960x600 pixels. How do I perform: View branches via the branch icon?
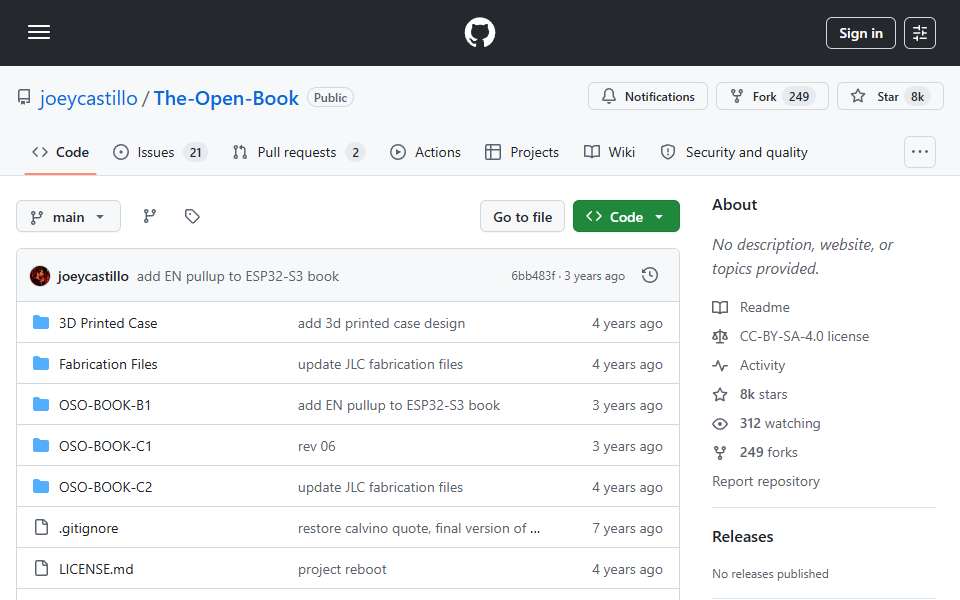point(149,216)
